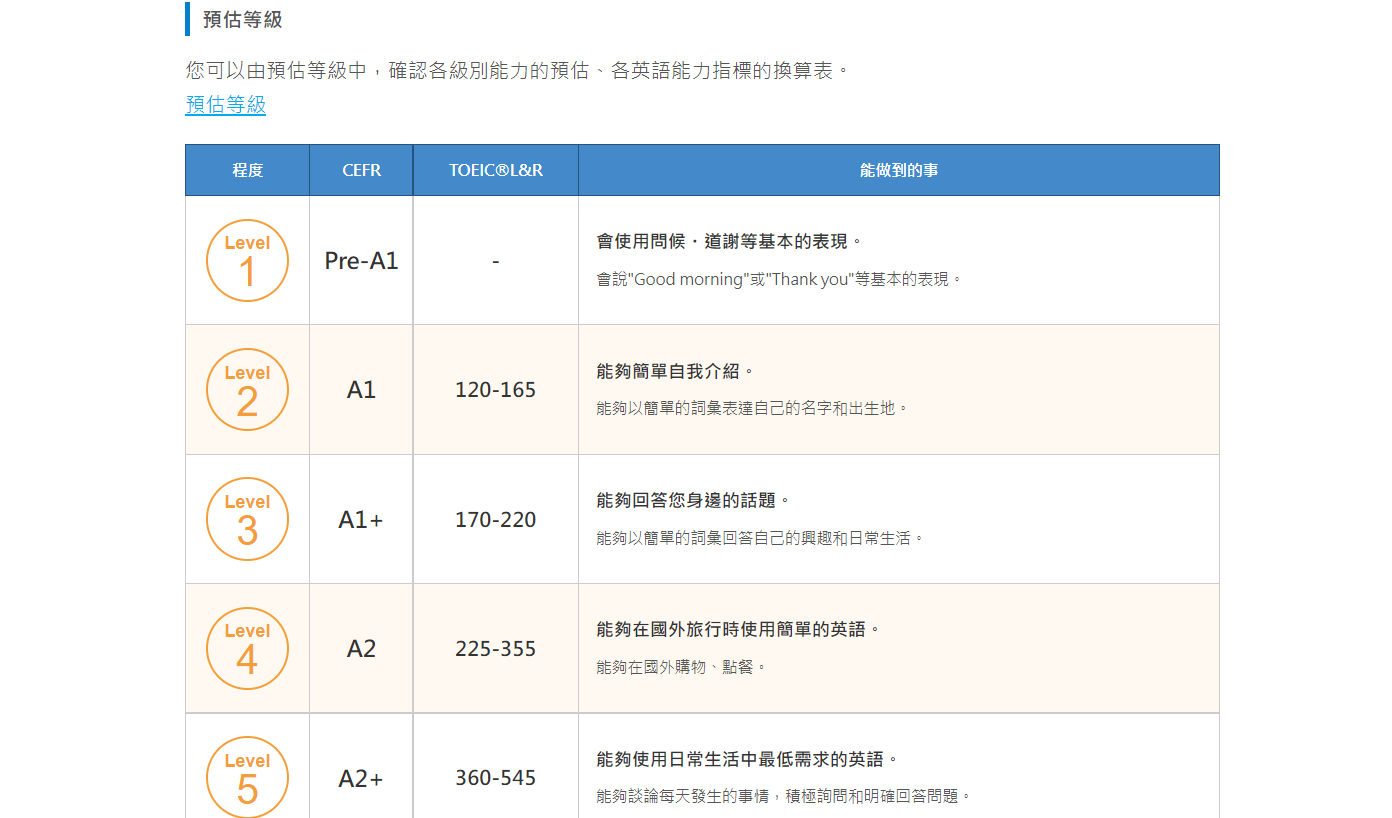
Task: Click the 170-220 TOEIC score cell
Action: 496,519
